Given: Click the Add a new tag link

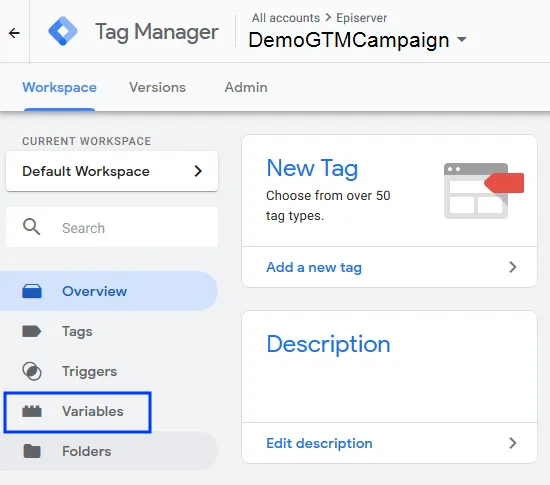Looking at the screenshot, I should pyautogui.click(x=314, y=268).
